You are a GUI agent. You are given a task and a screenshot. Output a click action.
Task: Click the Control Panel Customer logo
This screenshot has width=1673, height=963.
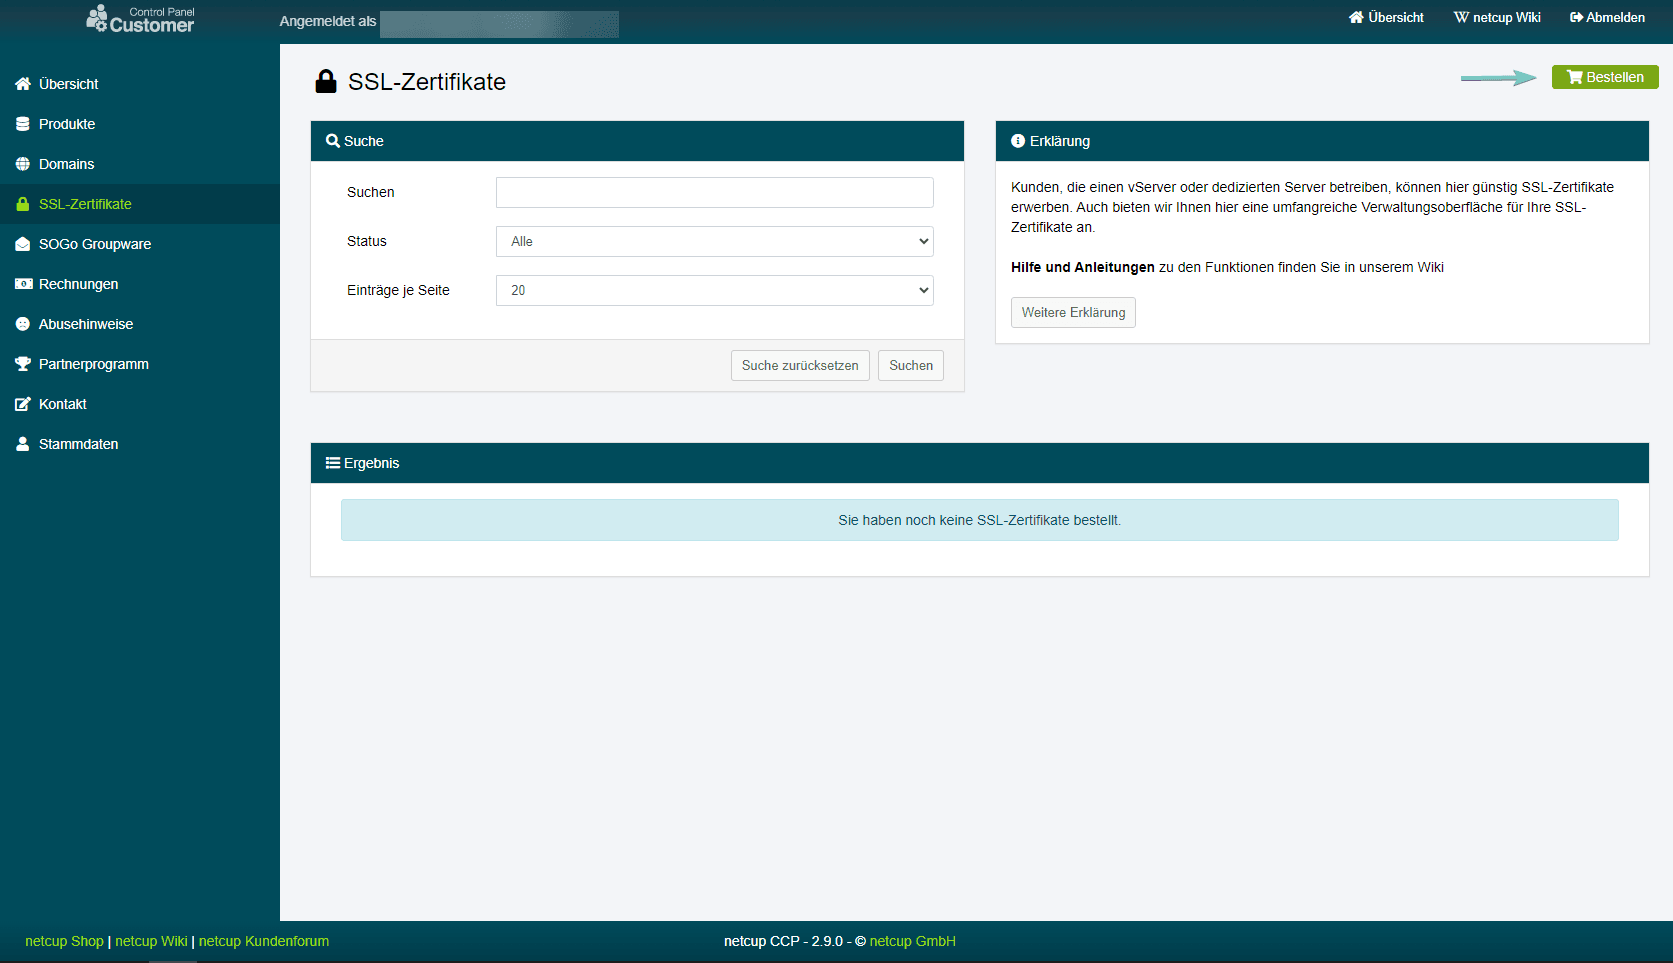tap(139, 18)
